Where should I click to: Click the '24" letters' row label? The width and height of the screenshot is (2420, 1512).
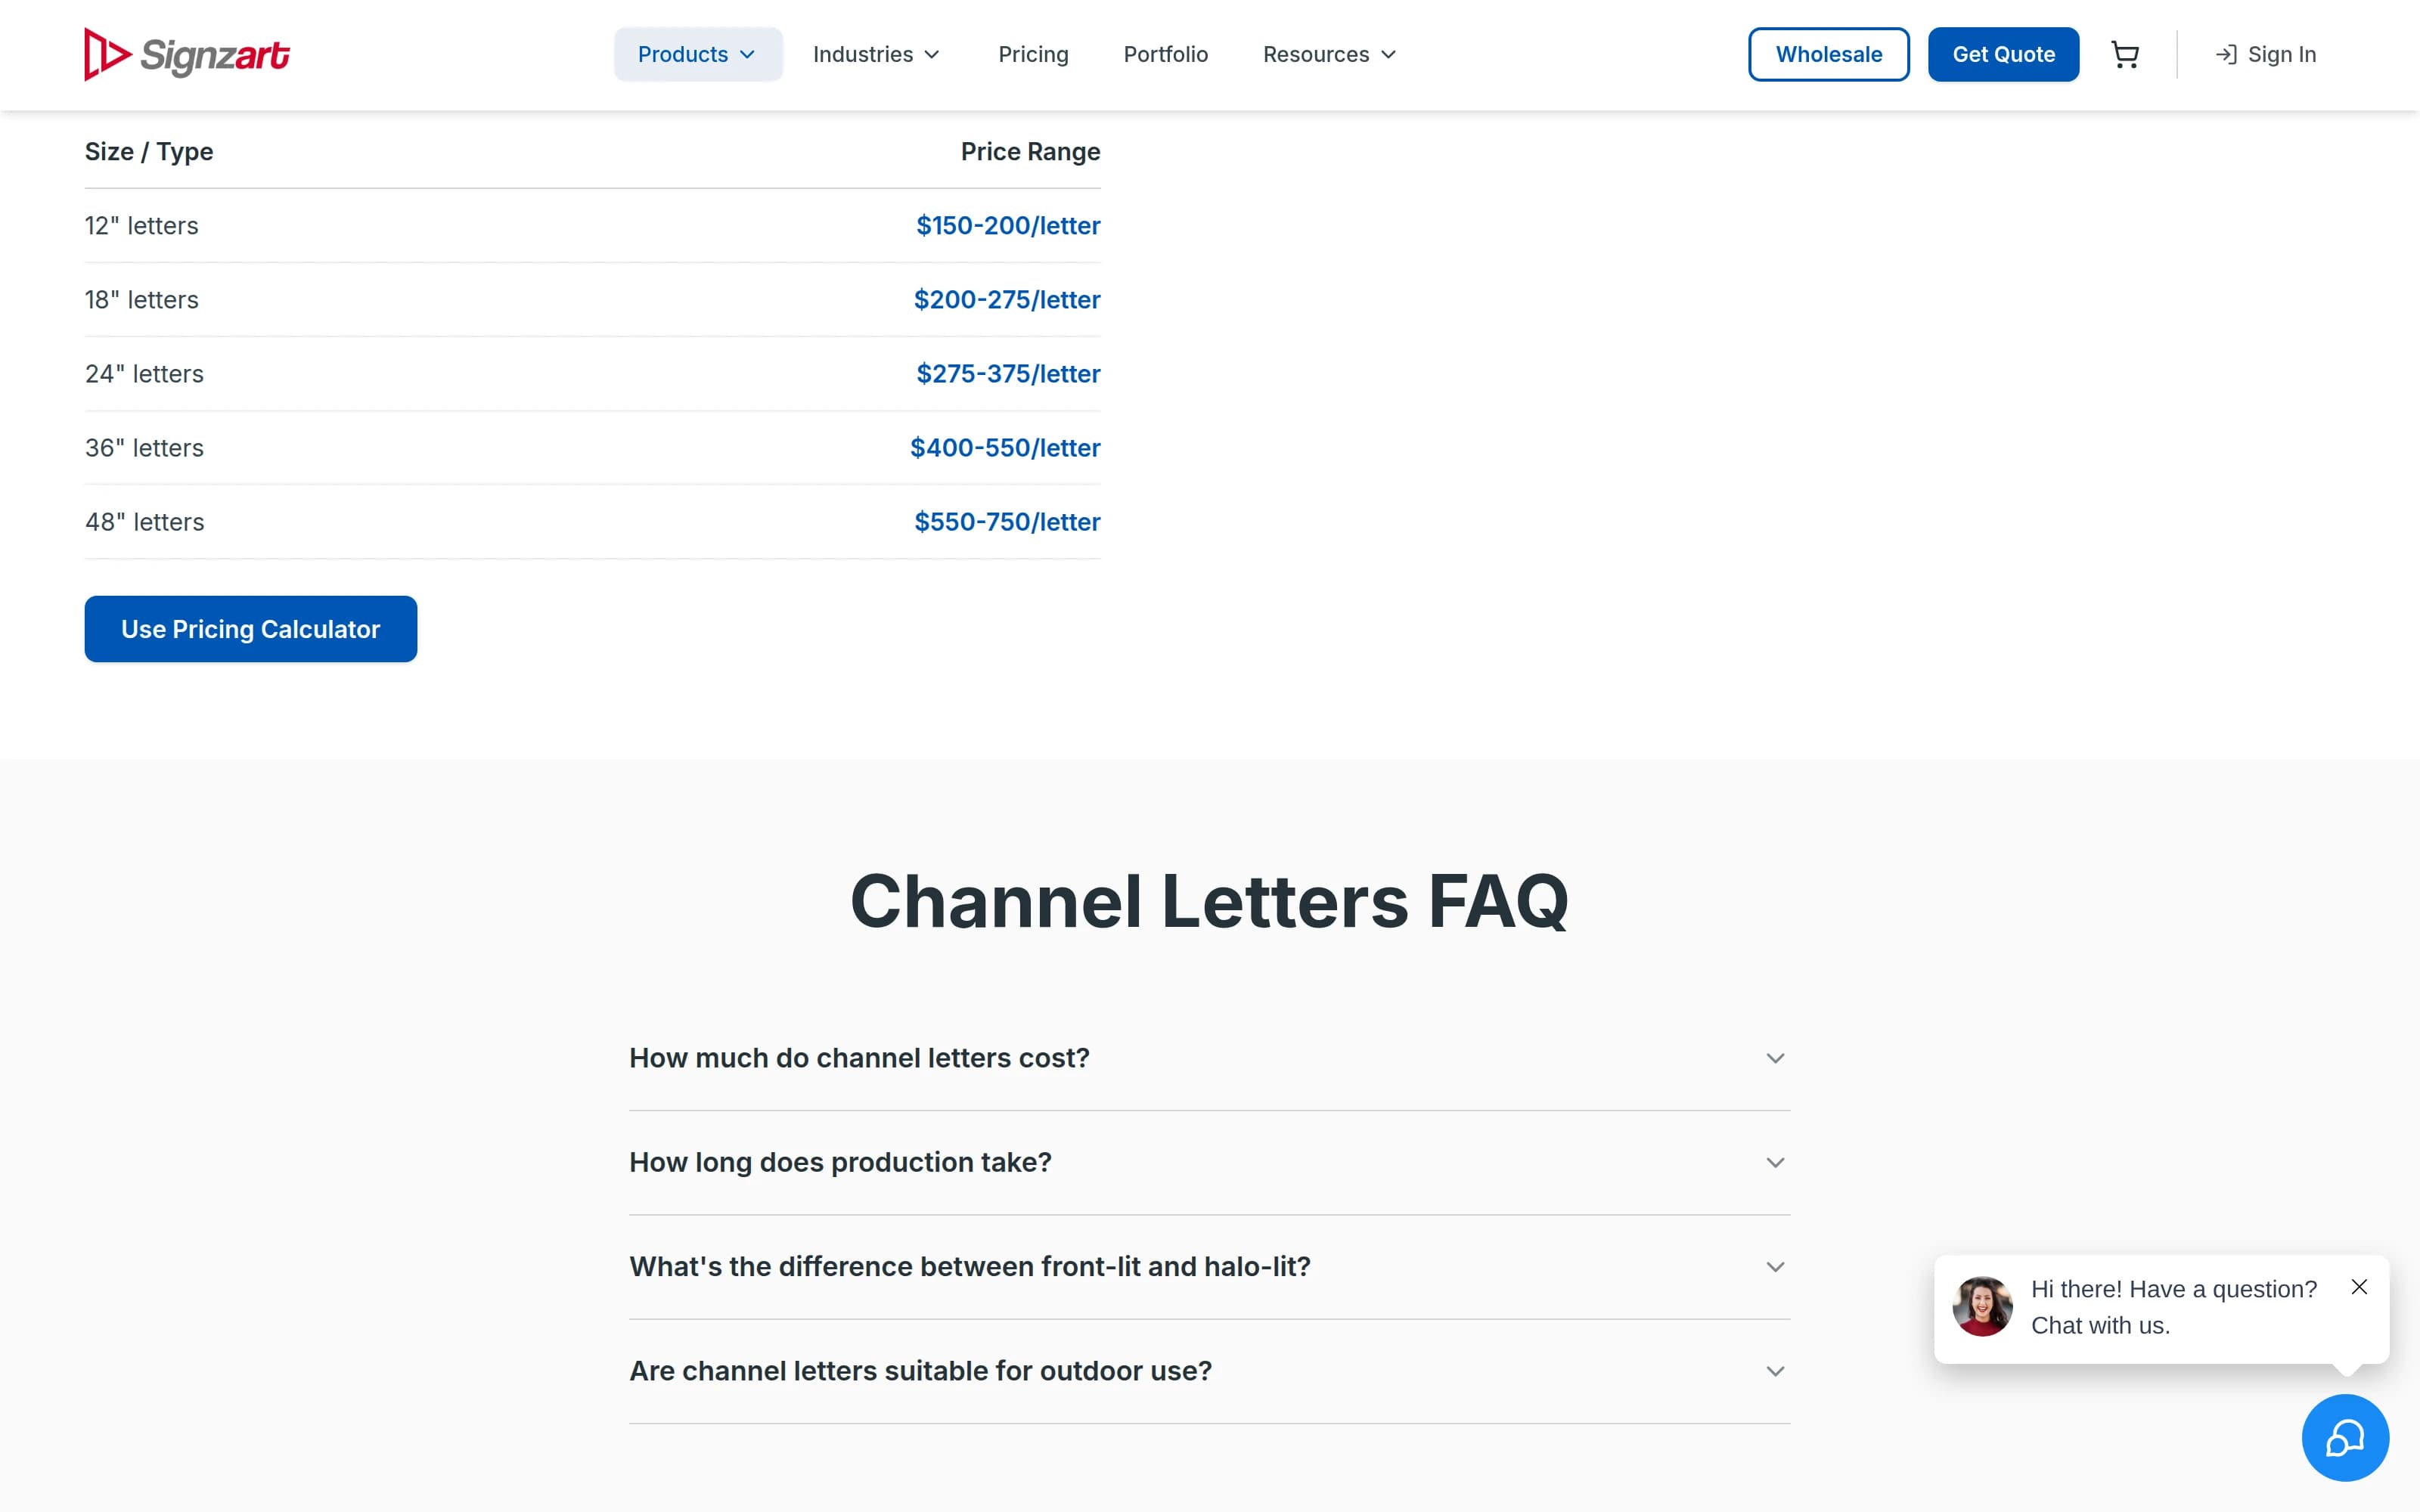pos(144,374)
